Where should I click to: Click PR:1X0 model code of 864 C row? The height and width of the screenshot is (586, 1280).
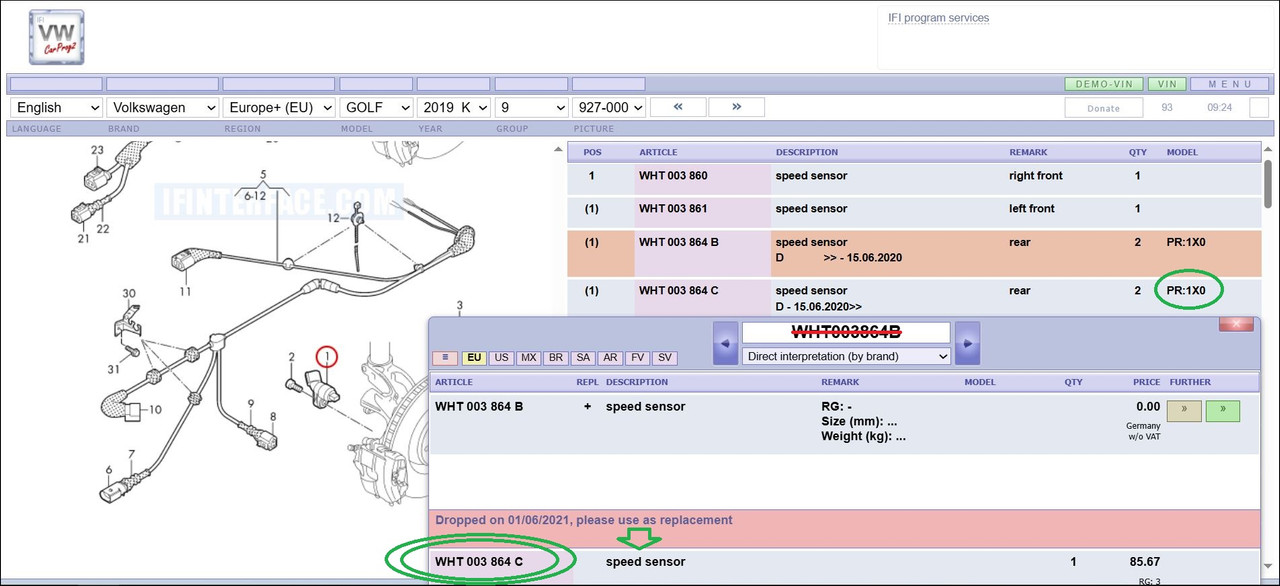(x=1186, y=291)
